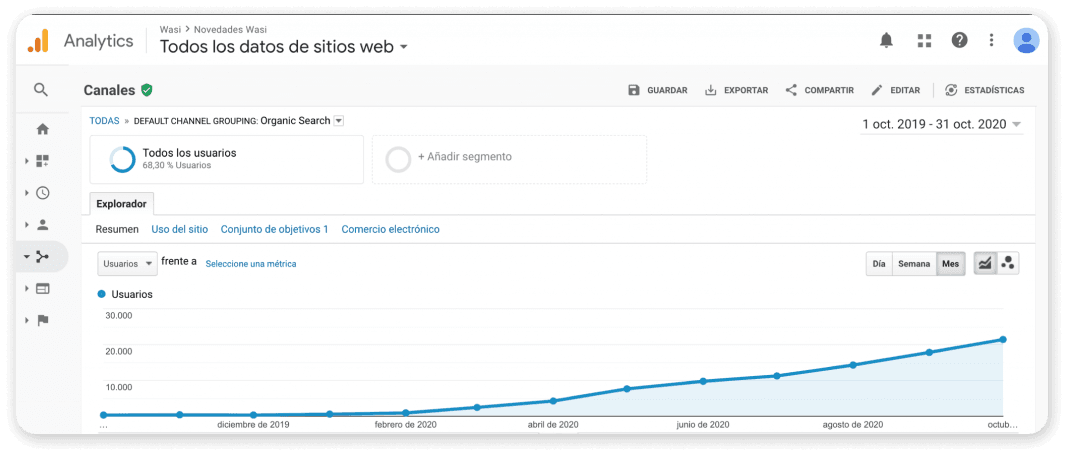
Task: Open the Usuarios metric dropdown
Action: point(127,264)
